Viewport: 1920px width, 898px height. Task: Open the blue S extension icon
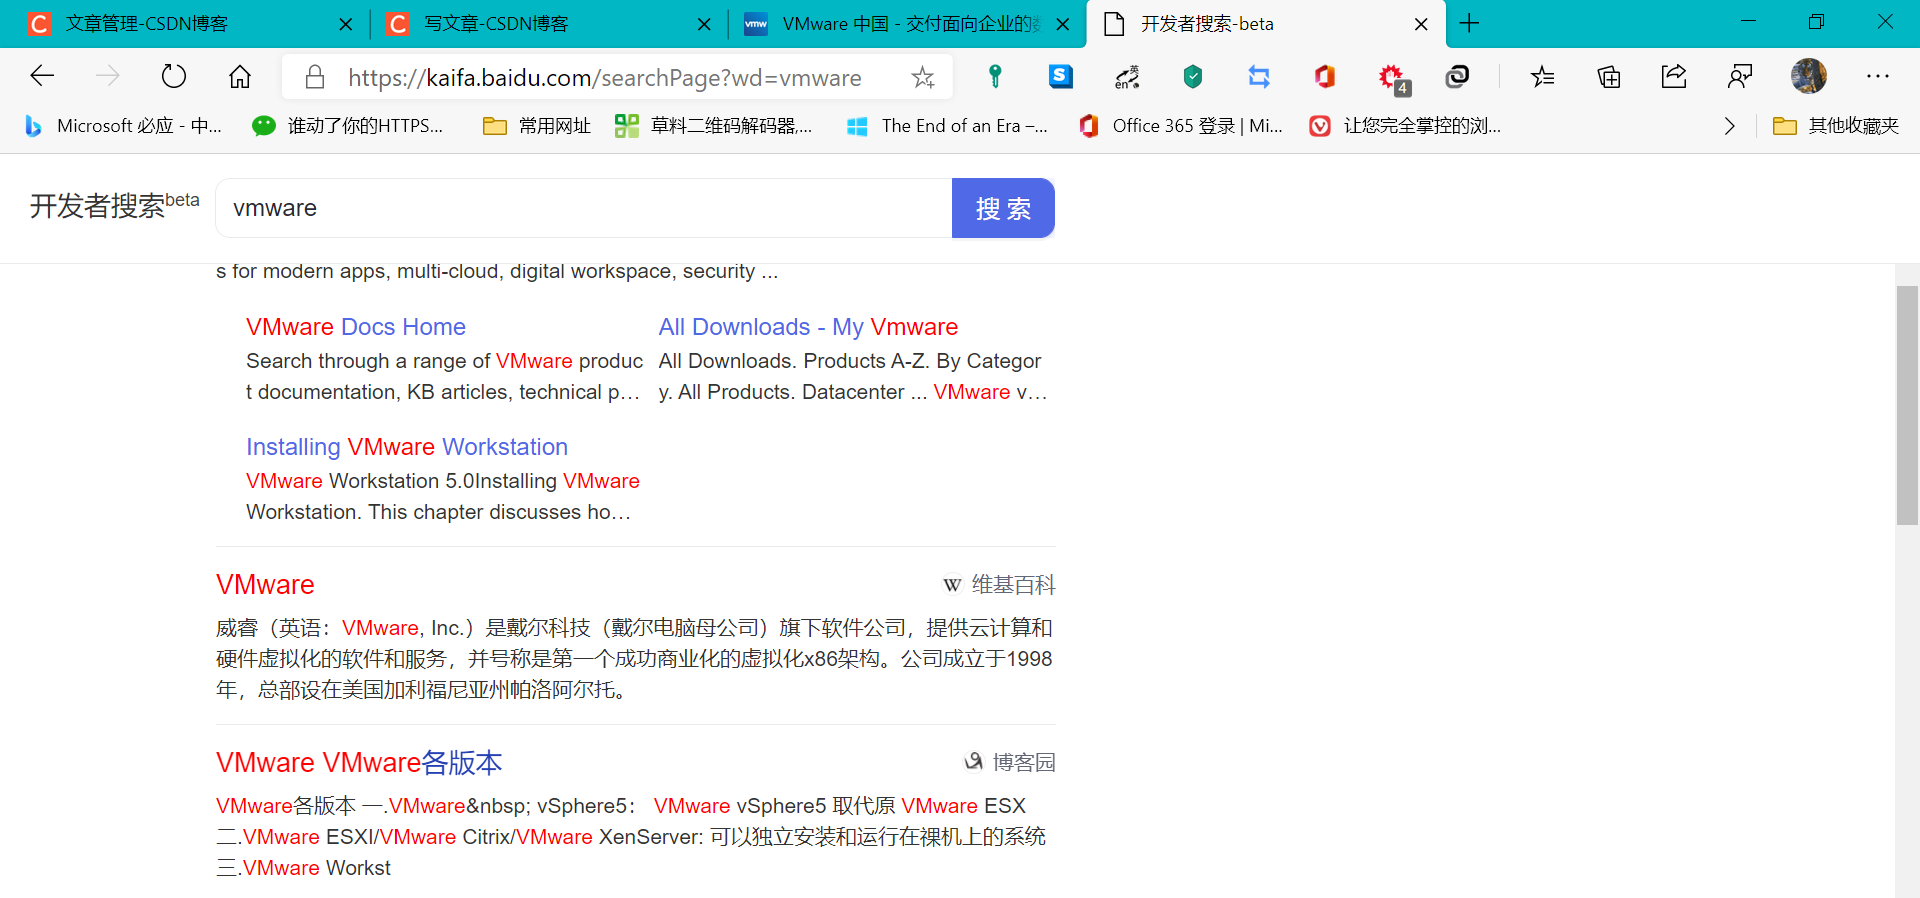1061,76
